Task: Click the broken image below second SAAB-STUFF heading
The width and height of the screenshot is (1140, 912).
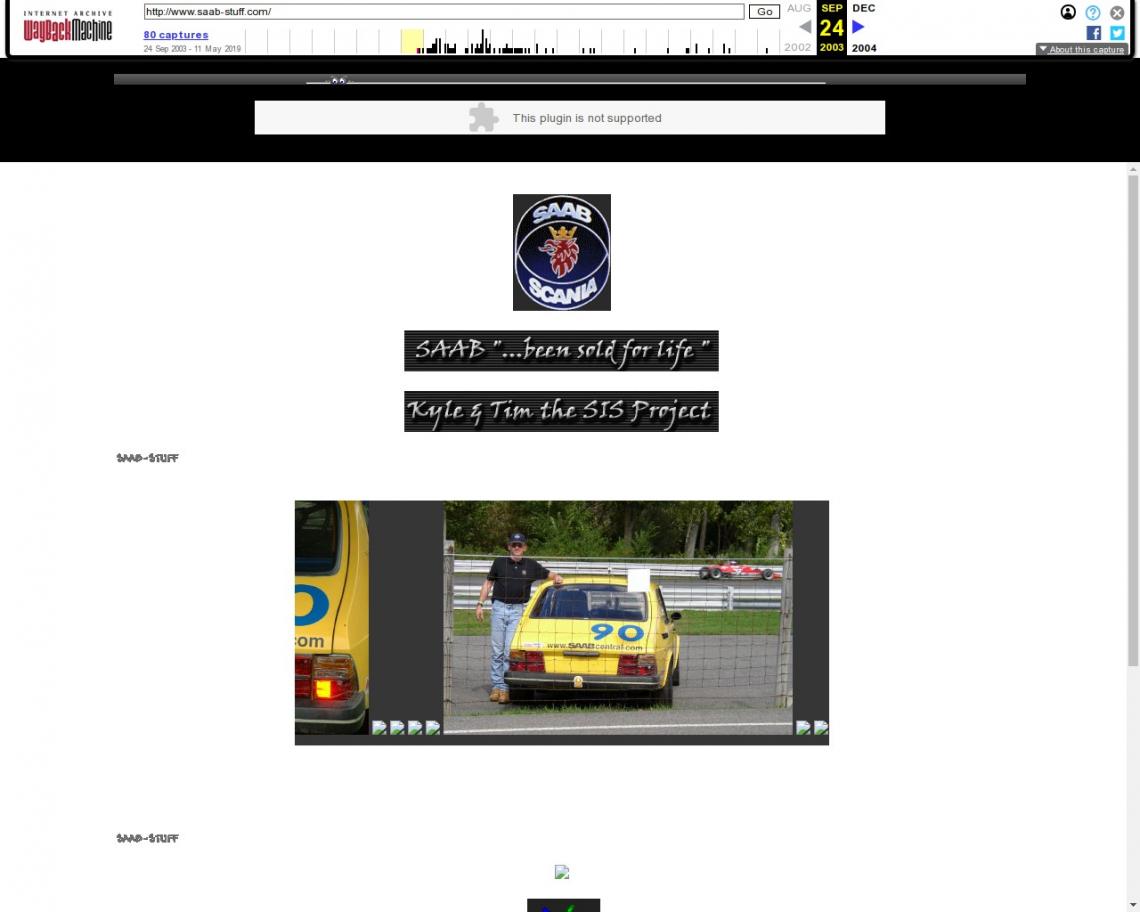Action: coord(561,872)
